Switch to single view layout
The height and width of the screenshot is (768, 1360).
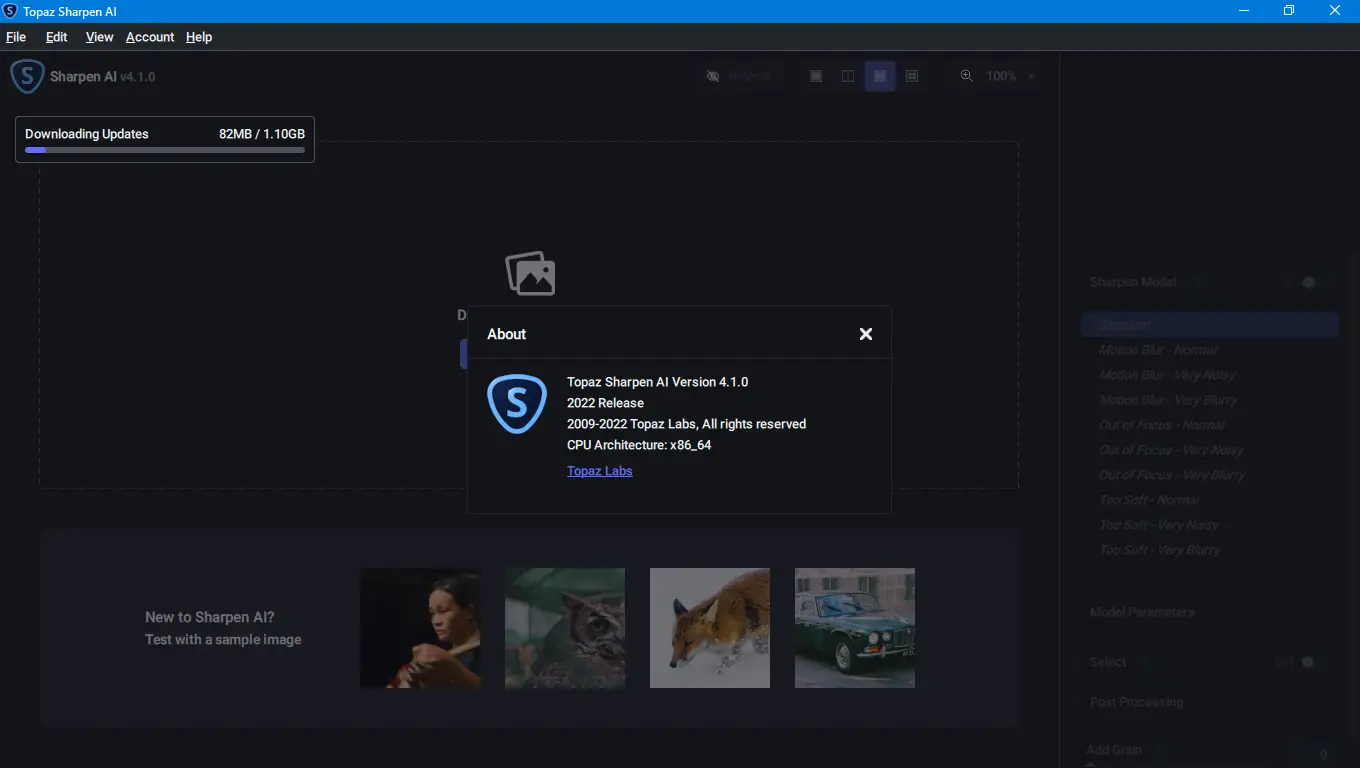(816, 76)
